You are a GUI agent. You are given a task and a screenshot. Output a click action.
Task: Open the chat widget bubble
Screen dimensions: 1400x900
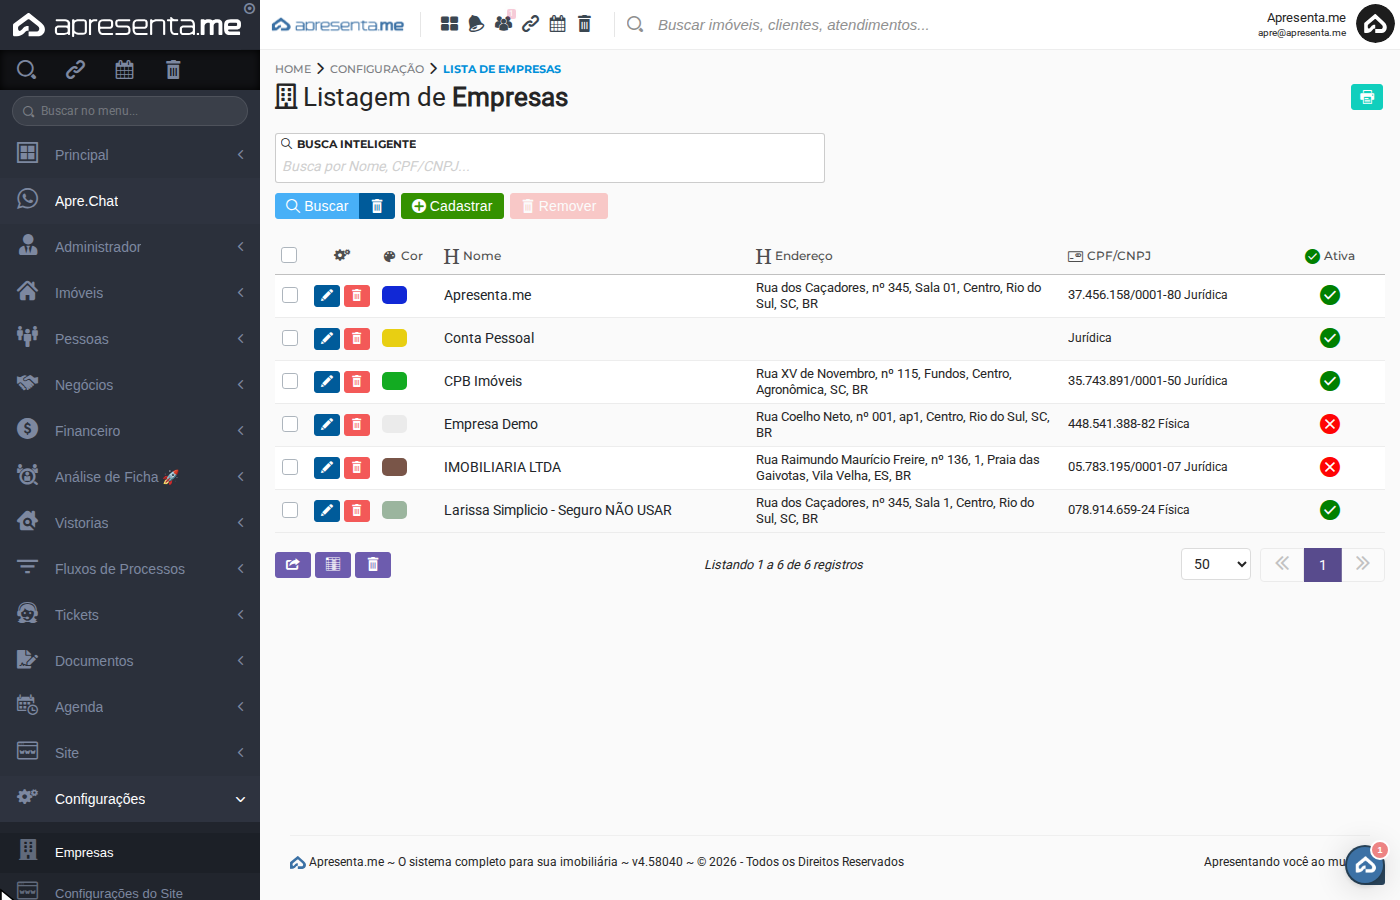click(x=1365, y=865)
